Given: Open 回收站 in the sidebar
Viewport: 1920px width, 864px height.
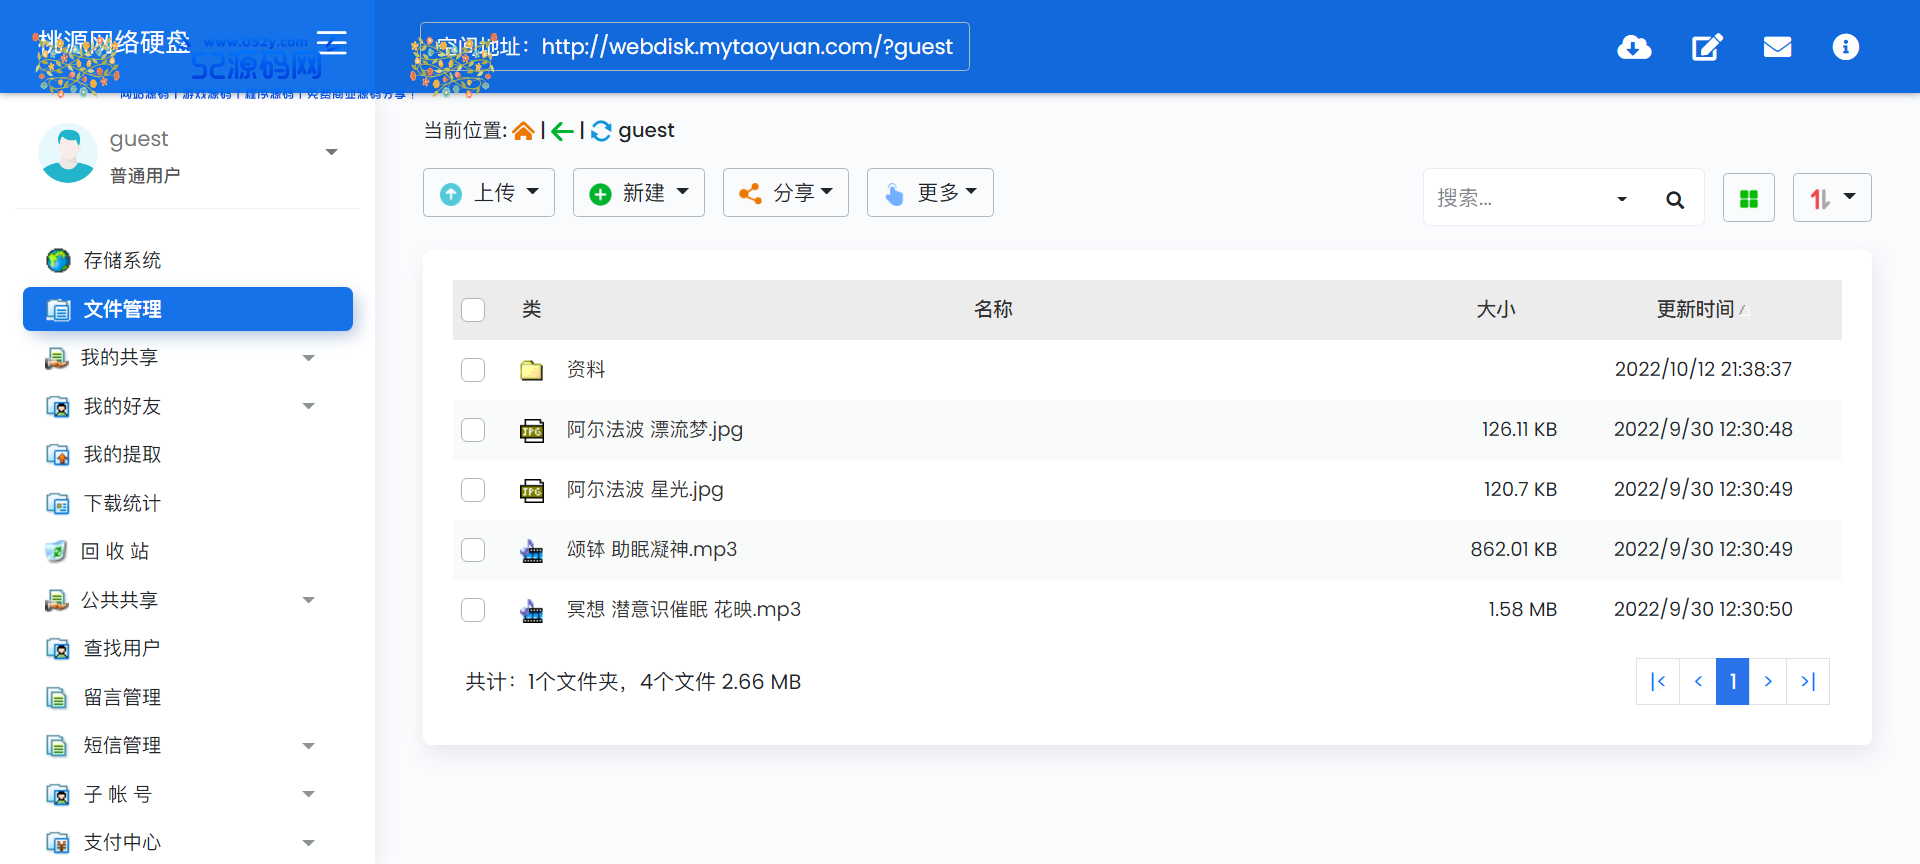Looking at the screenshot, I should [x=115, y=551].
